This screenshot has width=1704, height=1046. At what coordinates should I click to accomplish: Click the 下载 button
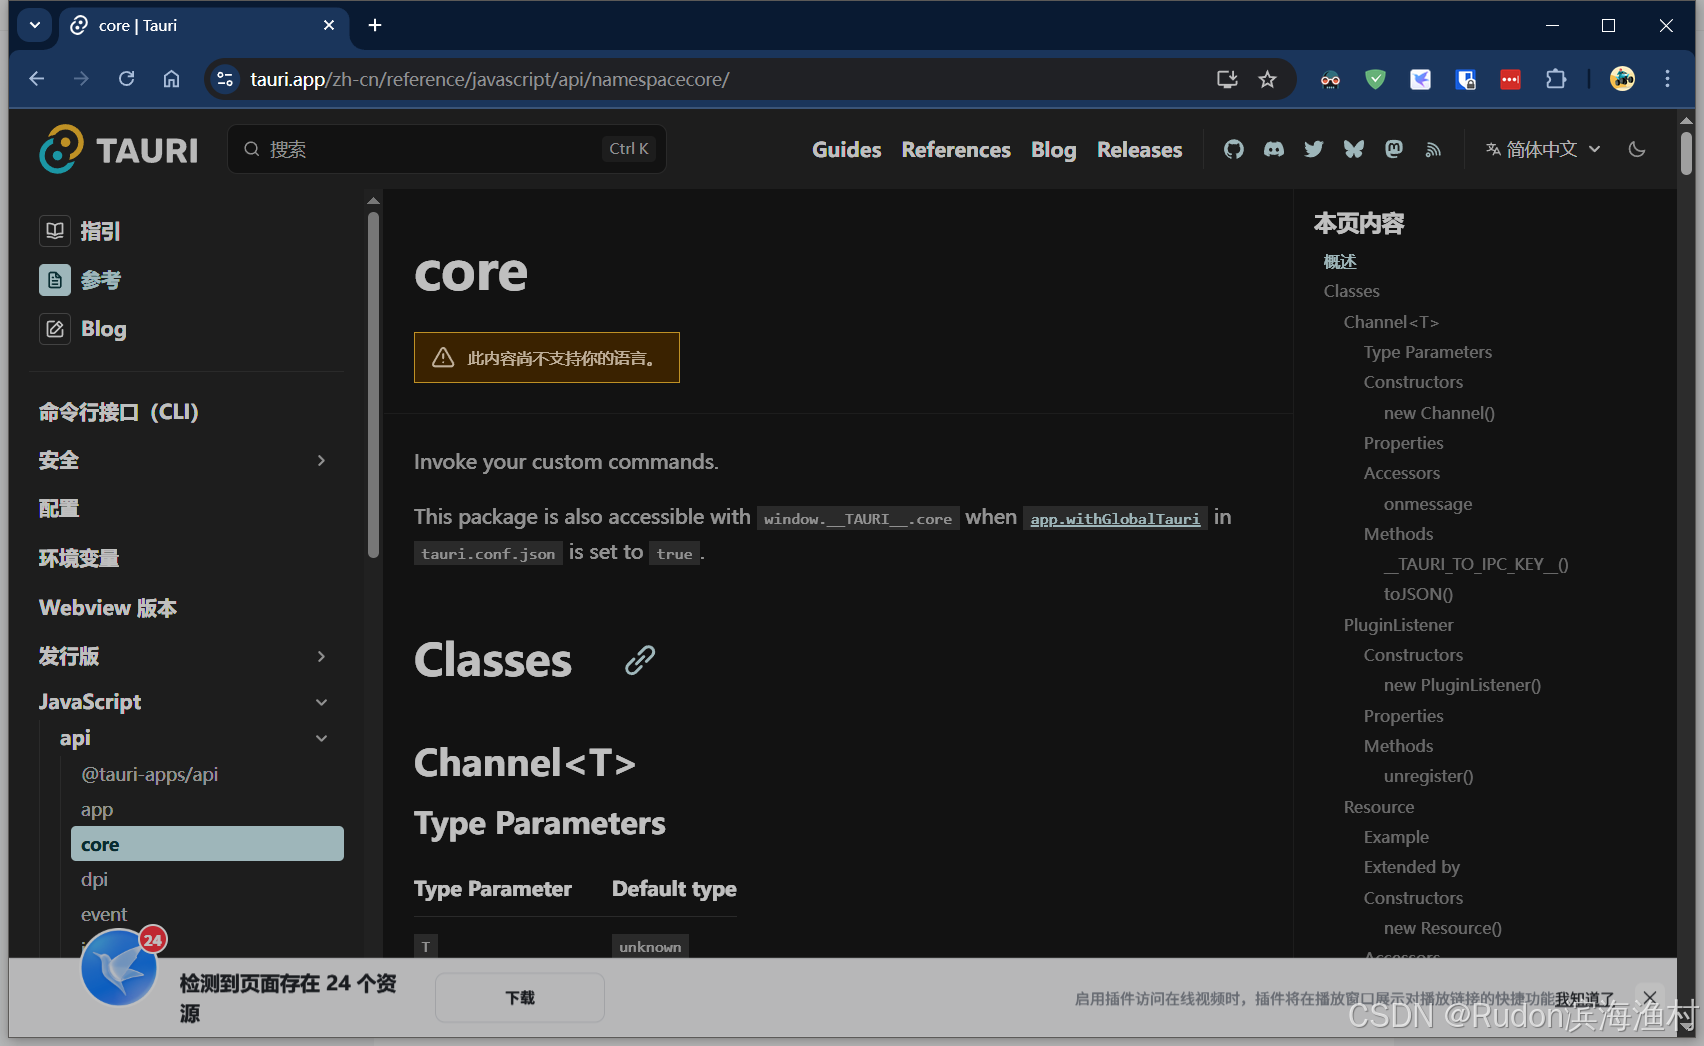520,997
